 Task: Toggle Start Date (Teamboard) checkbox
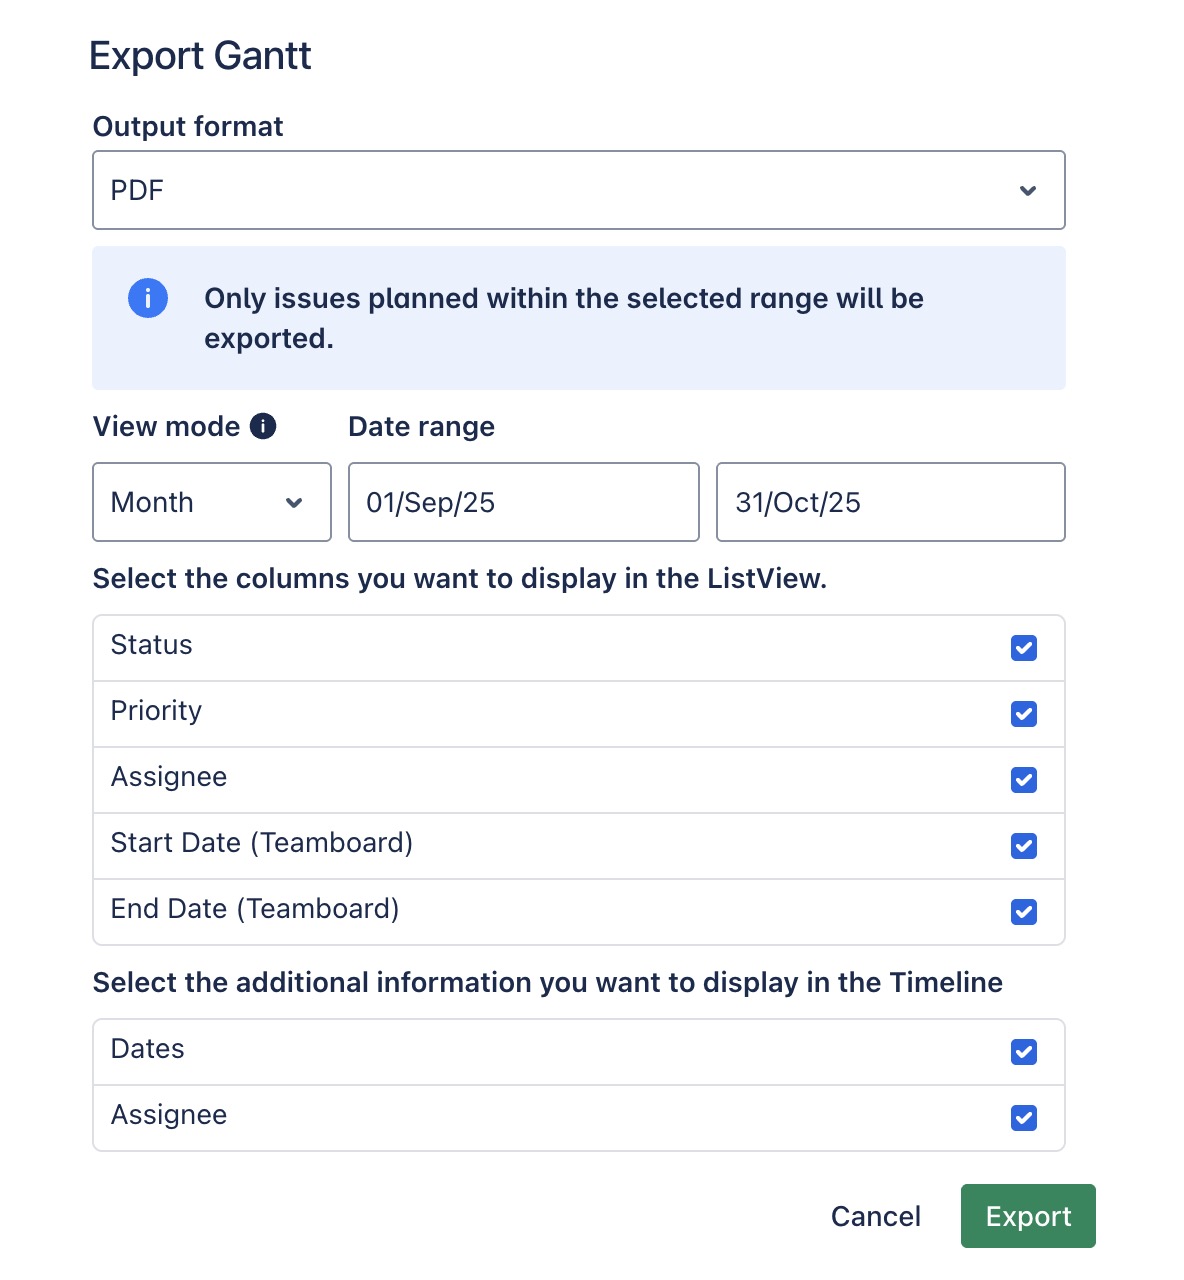[x=1023, y=846]
